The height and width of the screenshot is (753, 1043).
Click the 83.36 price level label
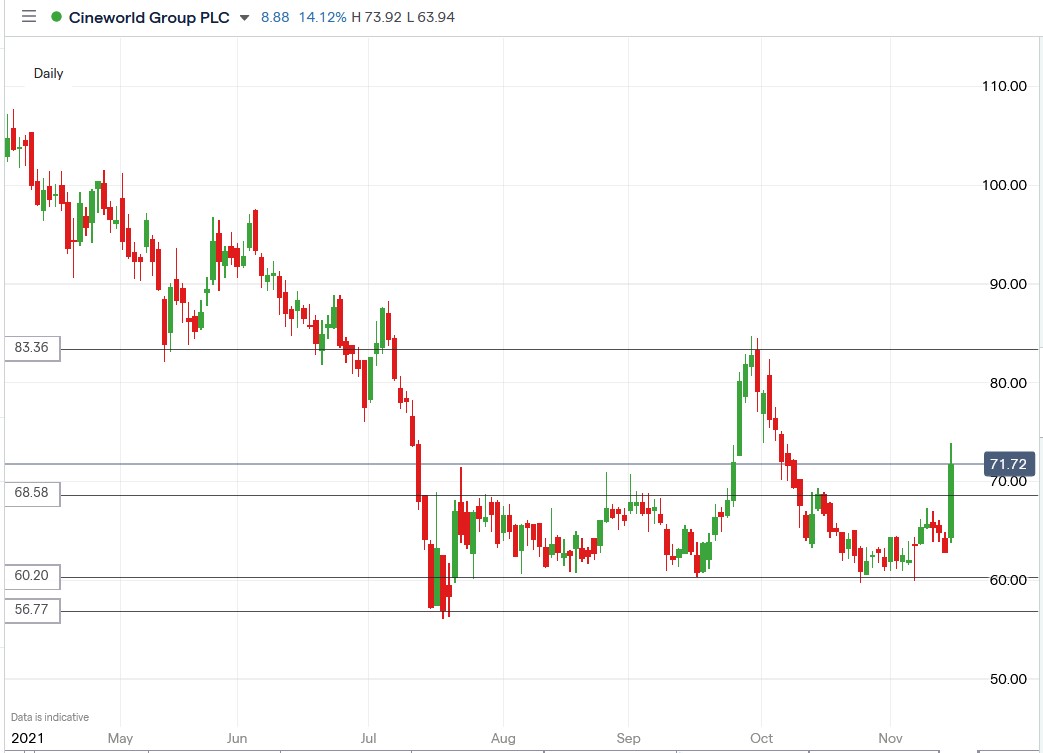click(31, 348)
